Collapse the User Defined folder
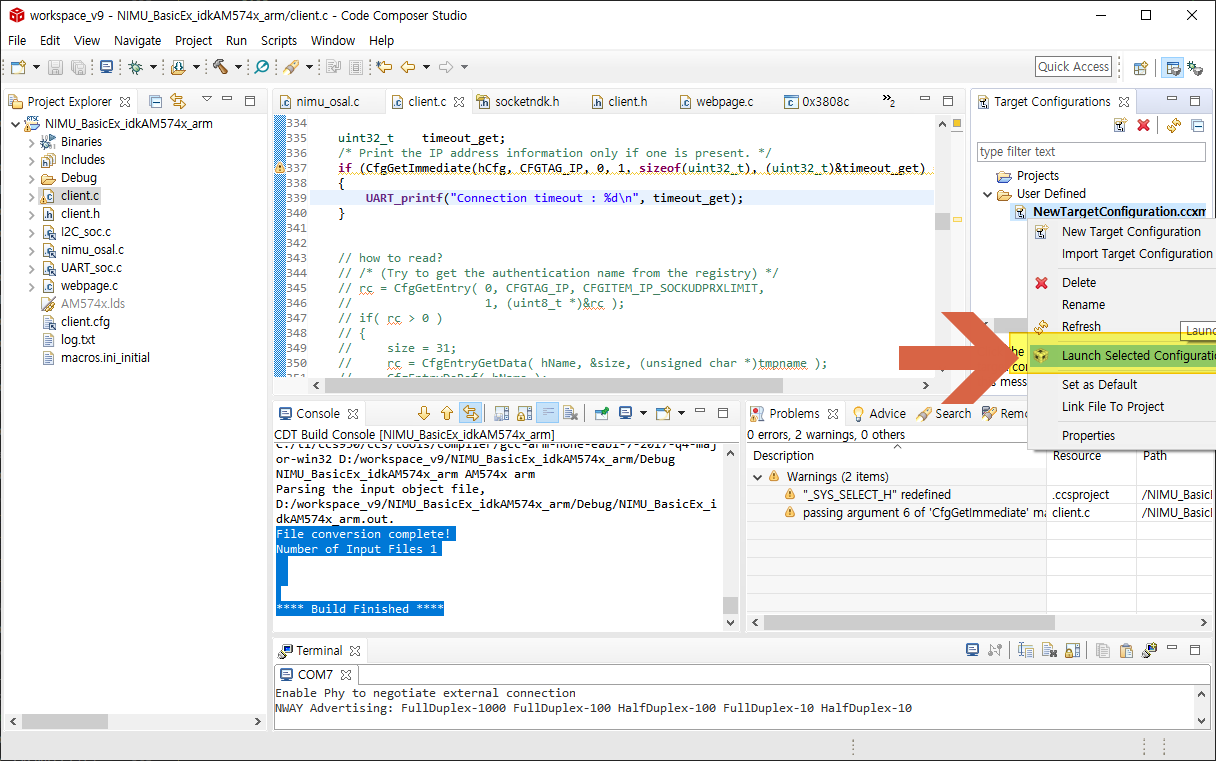 click(988, 194)
